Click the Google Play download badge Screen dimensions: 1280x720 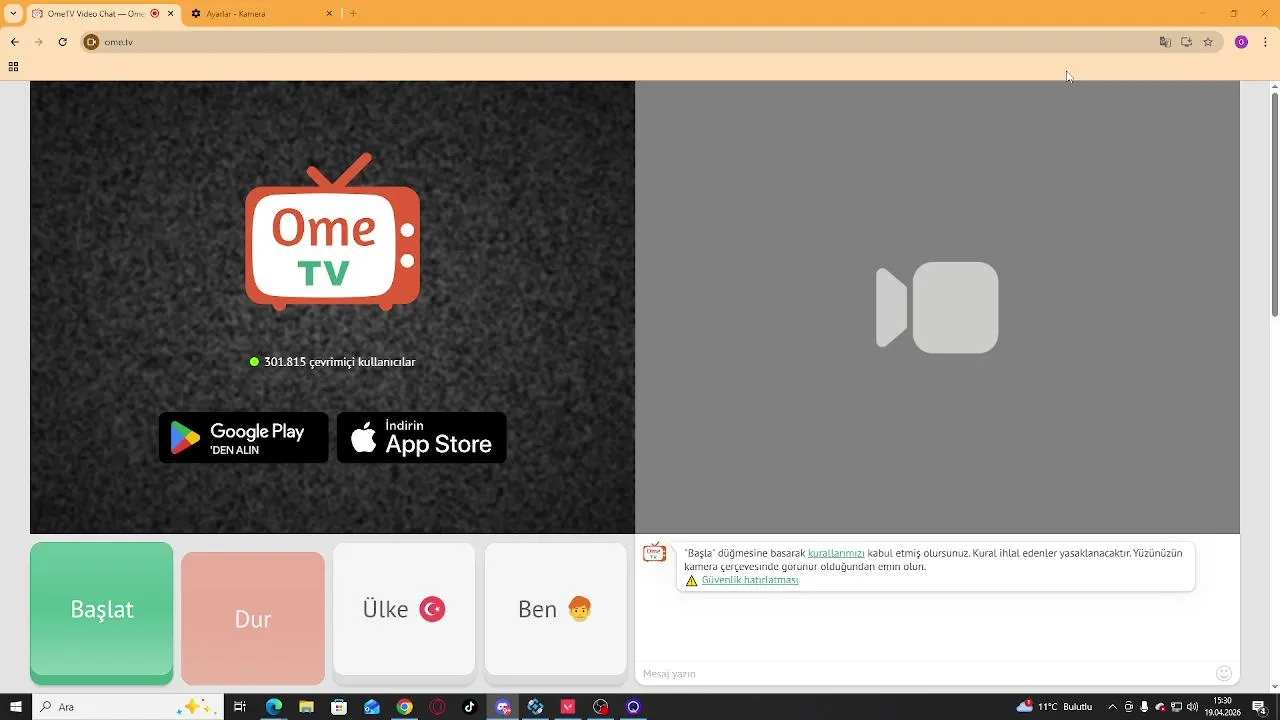243,438
